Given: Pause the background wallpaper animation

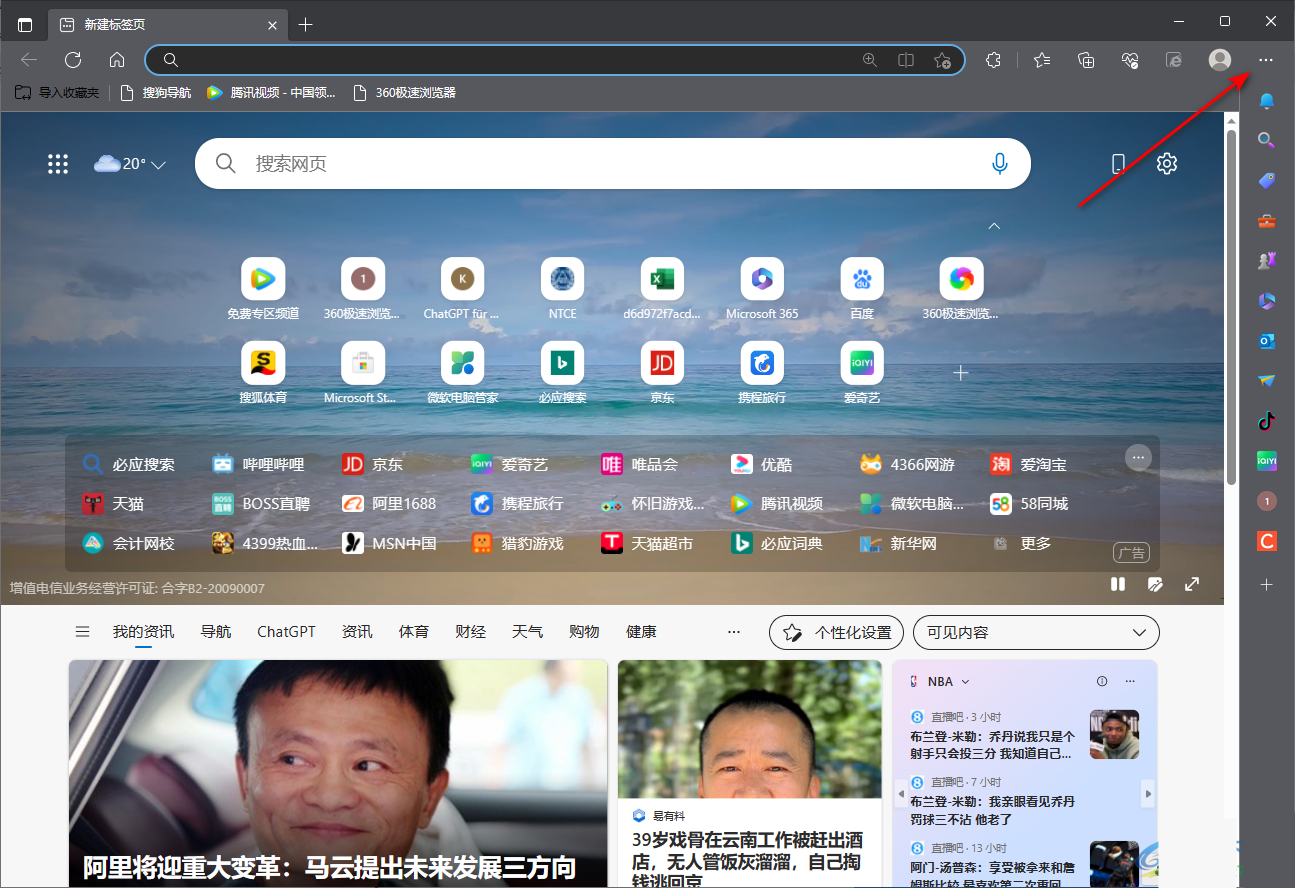Looking at the screenshot, I should point(1117,584).
